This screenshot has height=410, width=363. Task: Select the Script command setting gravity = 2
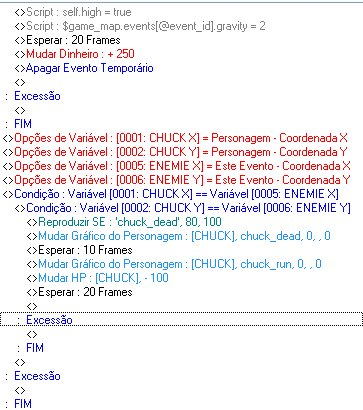coord(140,26)
